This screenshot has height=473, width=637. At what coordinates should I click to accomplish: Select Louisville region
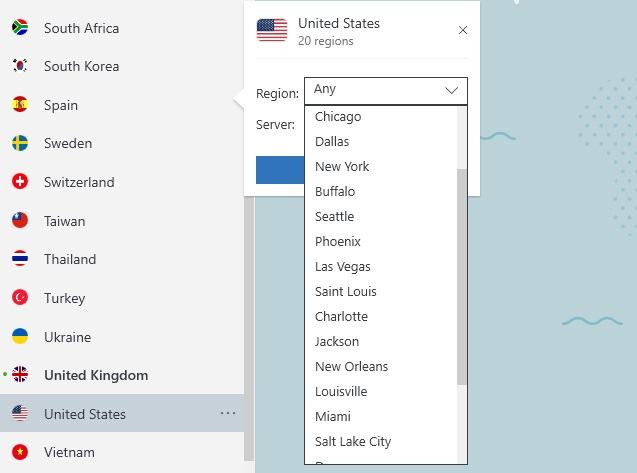pyautogui.click(x=341, y=391)
